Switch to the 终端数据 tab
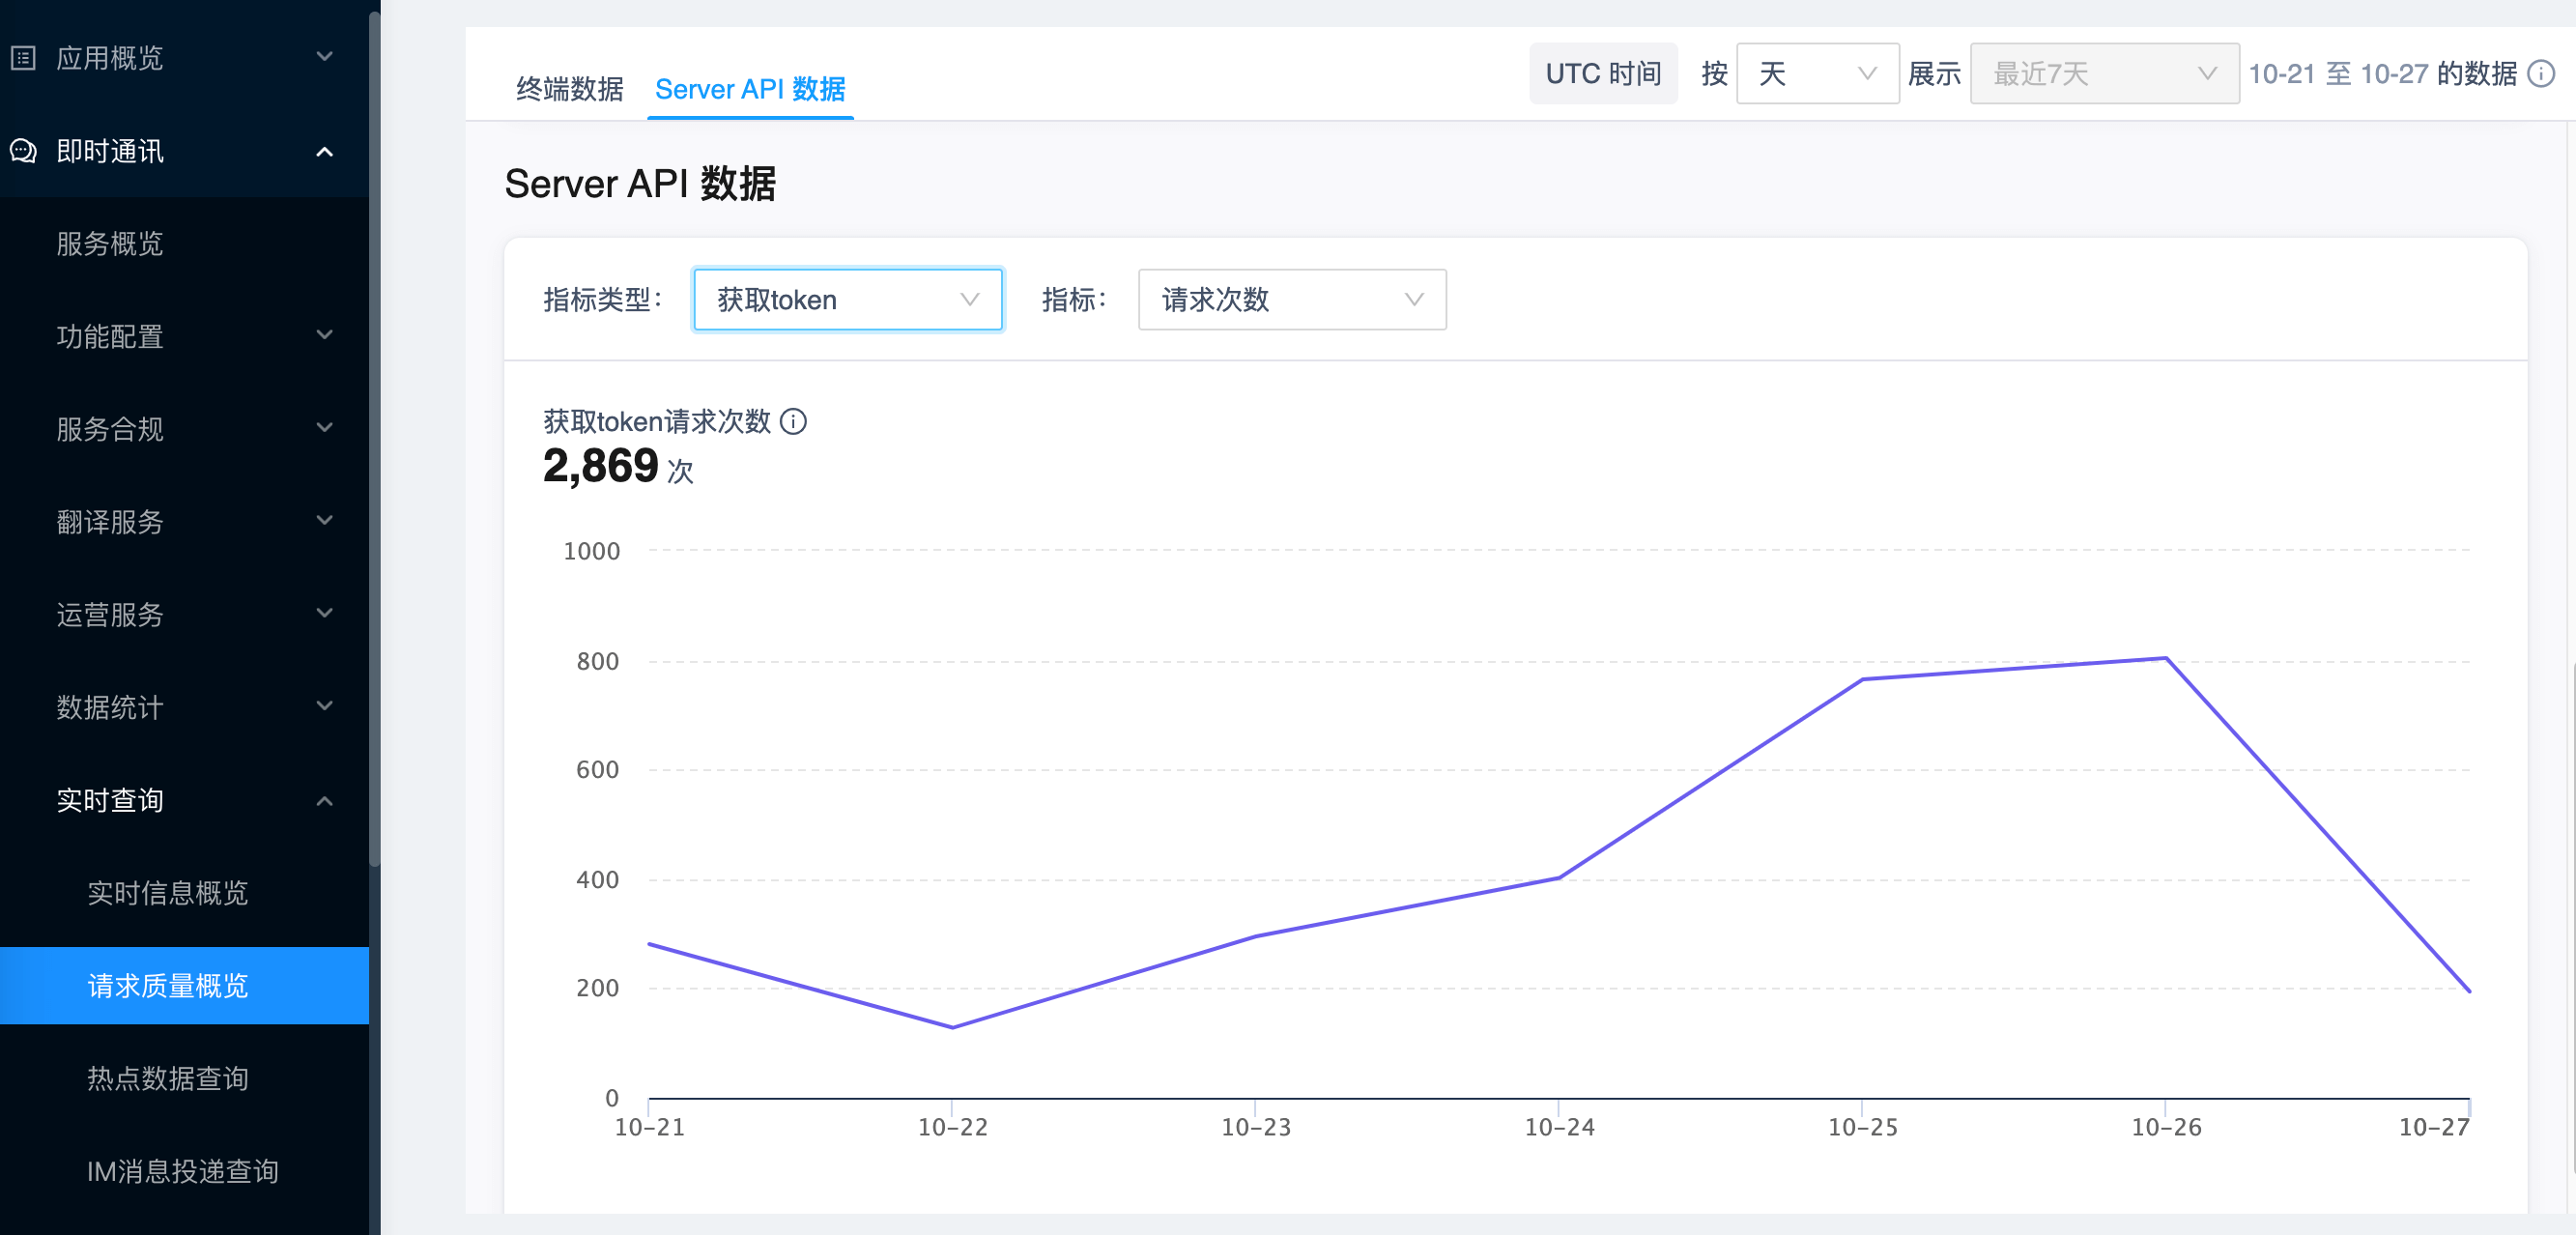Screen dimensions: 2576x1235 [x=569, y=89]
